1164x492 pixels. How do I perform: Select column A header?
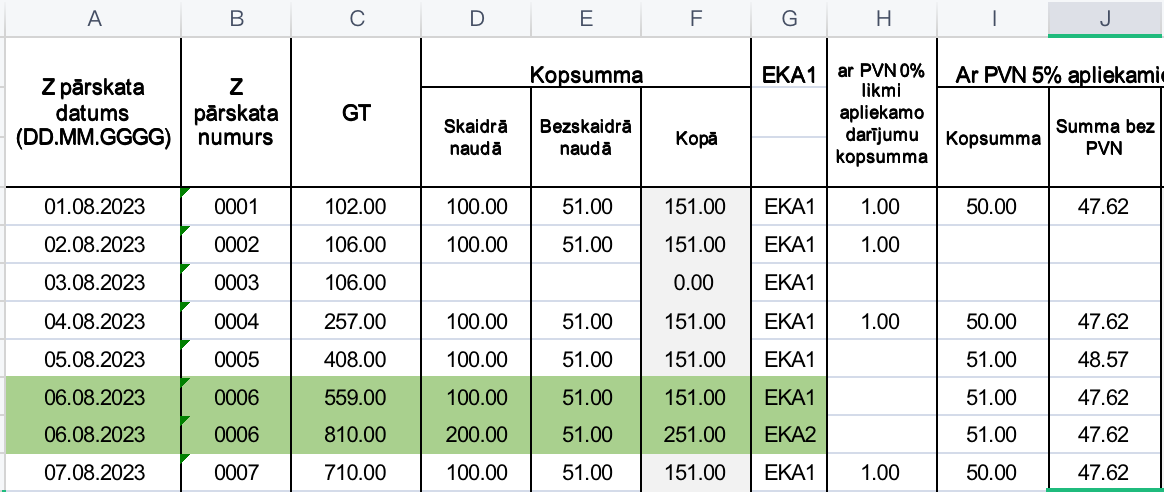95,18
